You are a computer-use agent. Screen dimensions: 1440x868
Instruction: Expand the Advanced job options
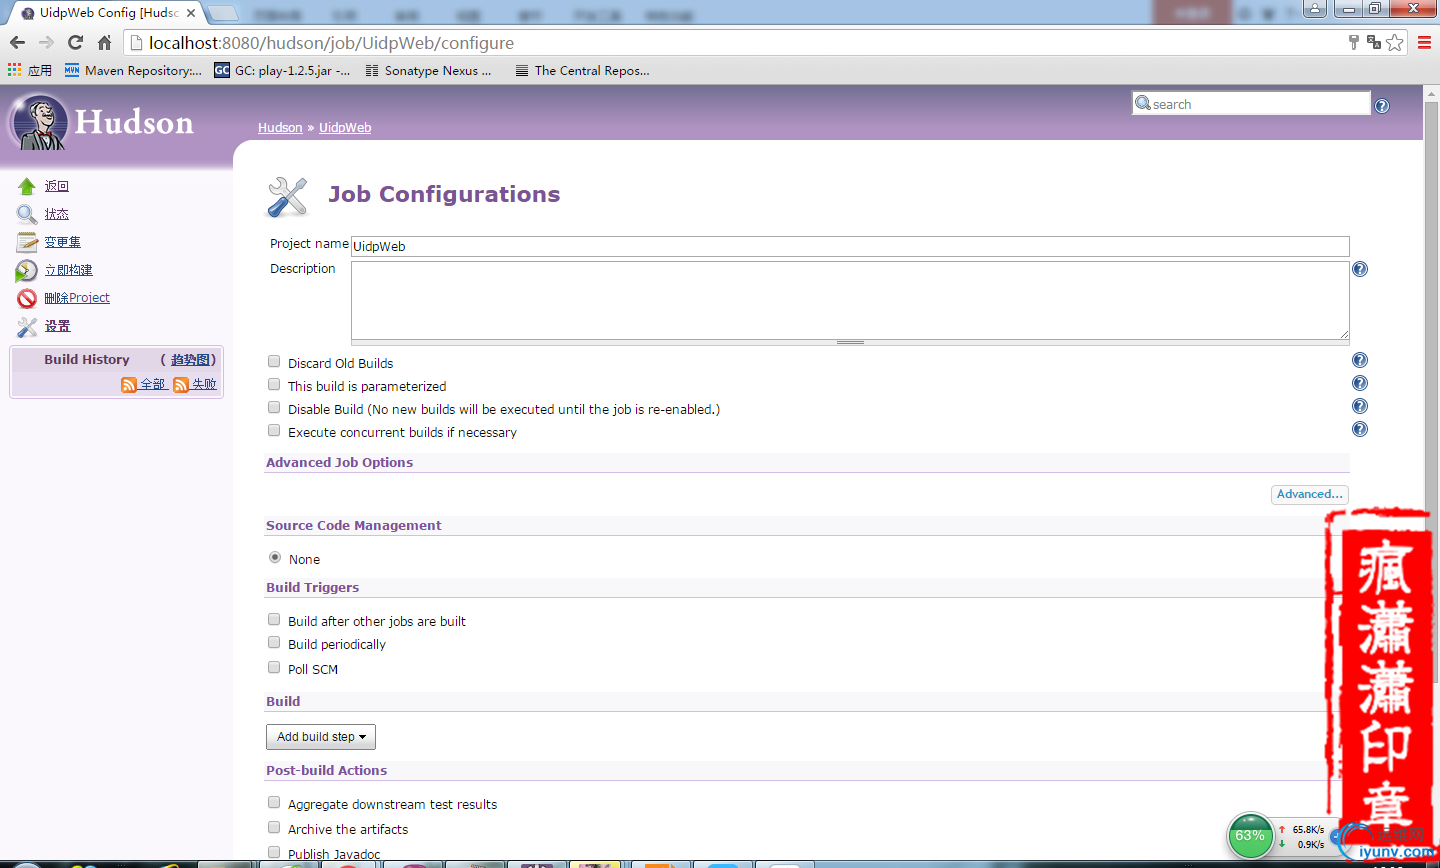pos(1309,494)
